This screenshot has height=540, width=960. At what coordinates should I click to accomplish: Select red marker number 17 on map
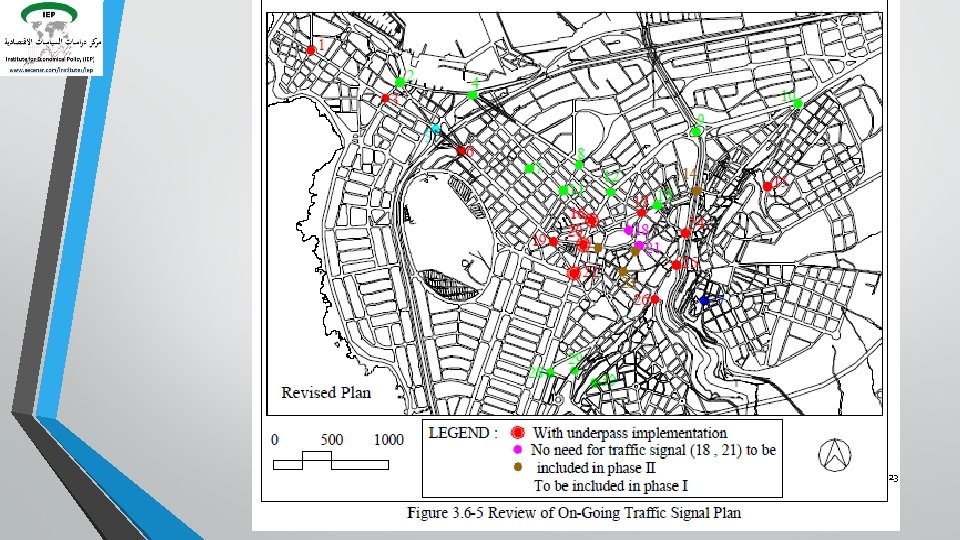pos(642,212)
